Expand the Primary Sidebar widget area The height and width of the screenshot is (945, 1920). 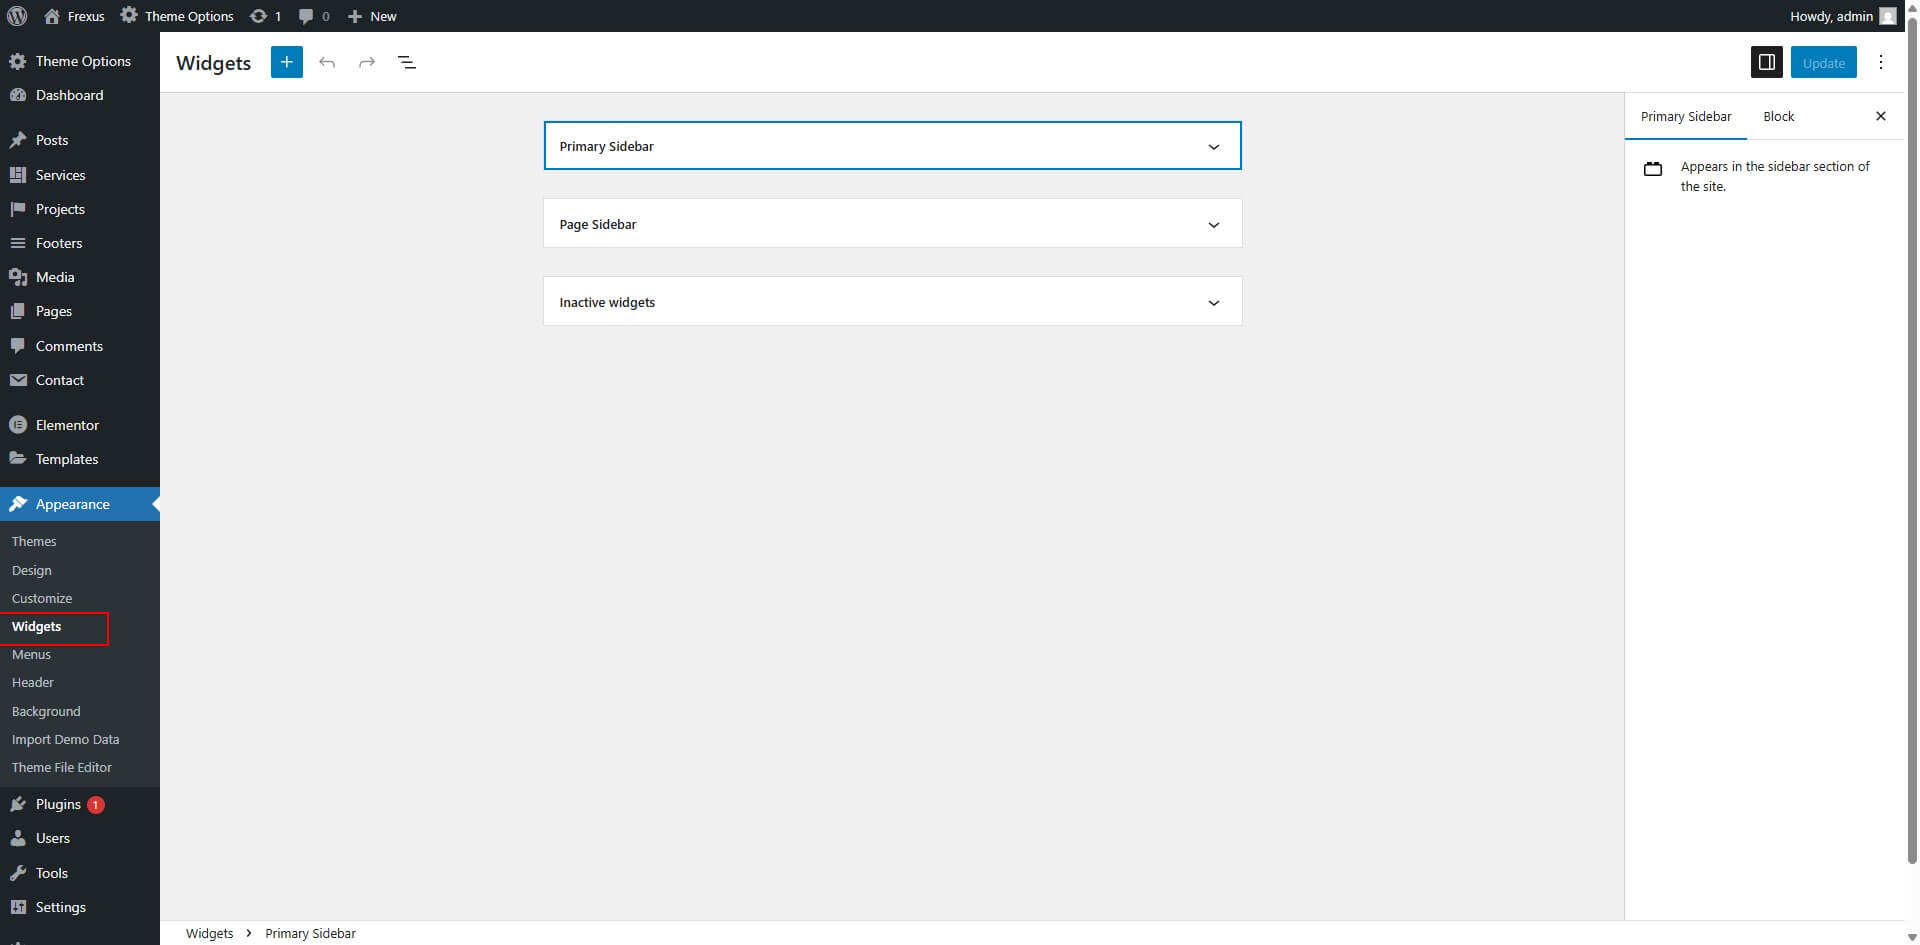click(1213, 147)
